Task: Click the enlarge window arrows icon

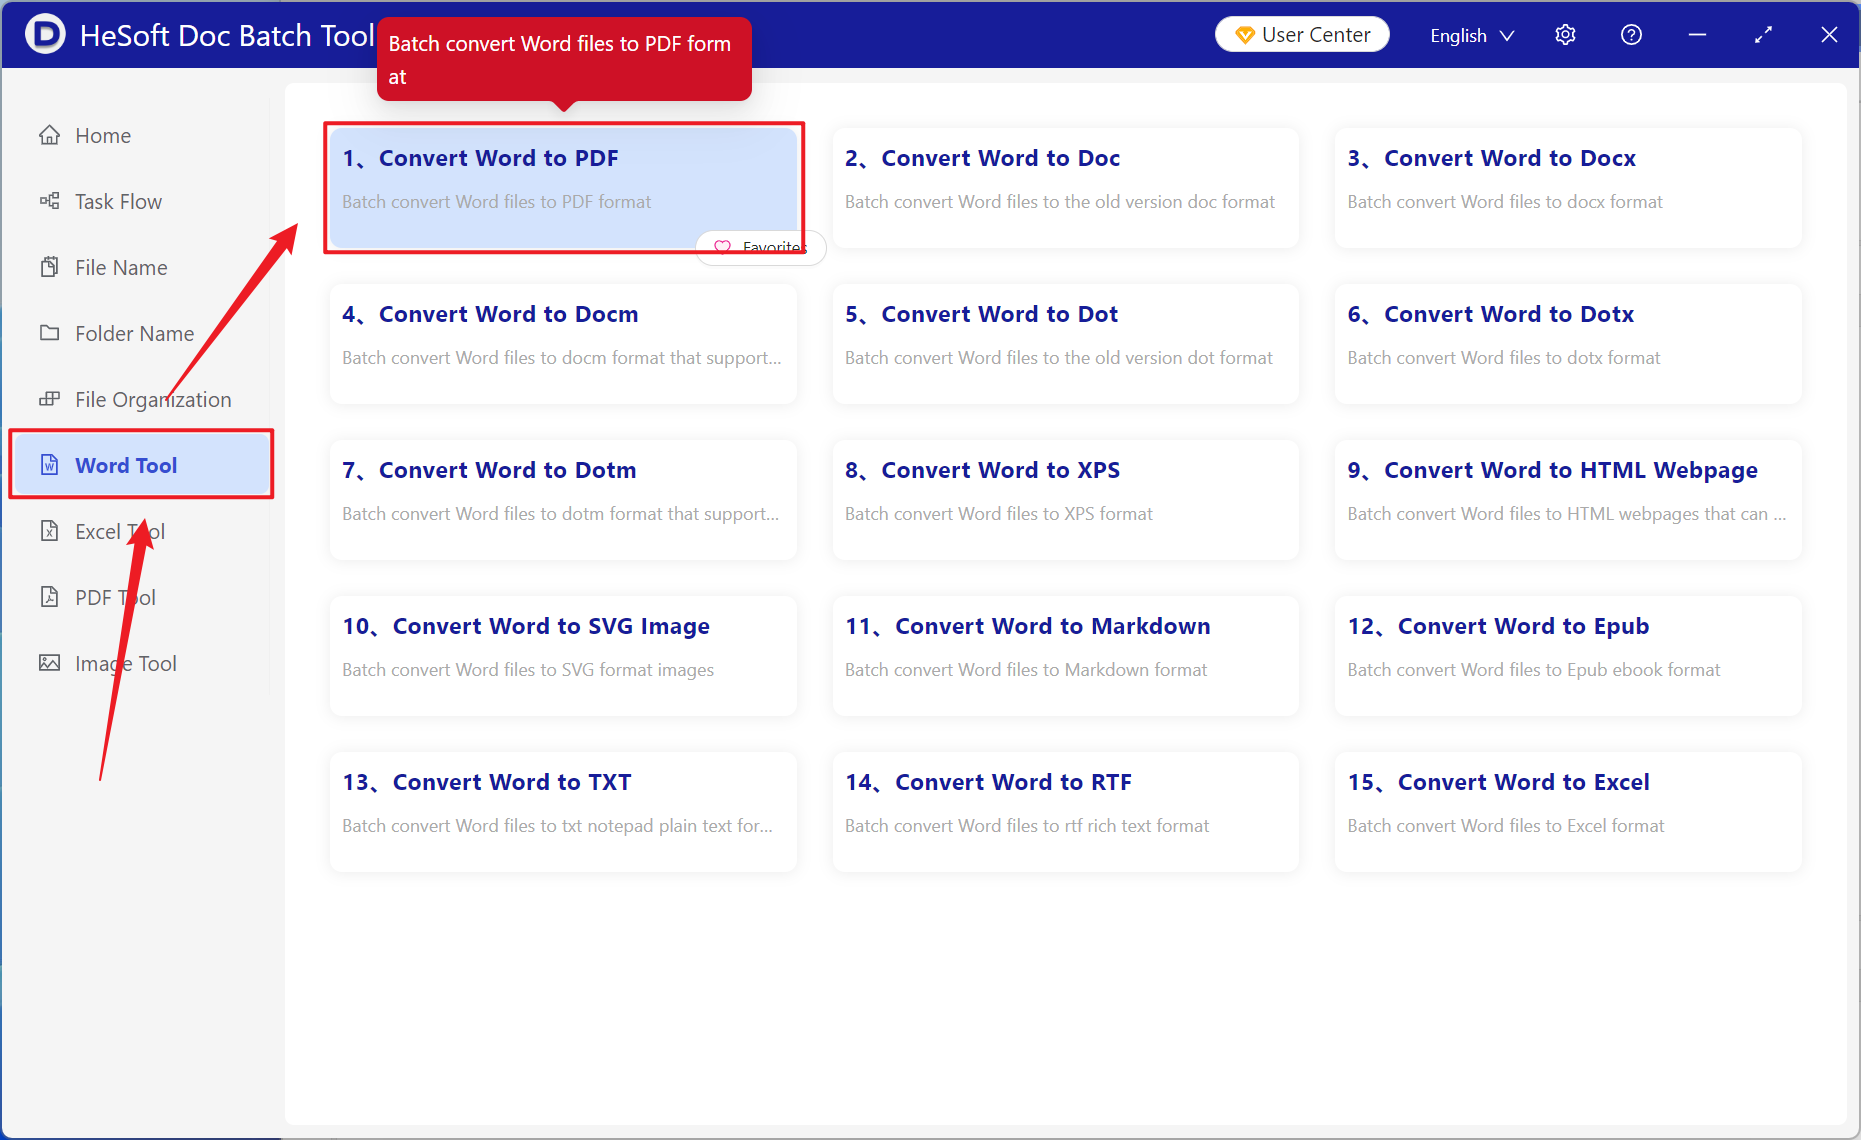Action: tap(1763, 35)
